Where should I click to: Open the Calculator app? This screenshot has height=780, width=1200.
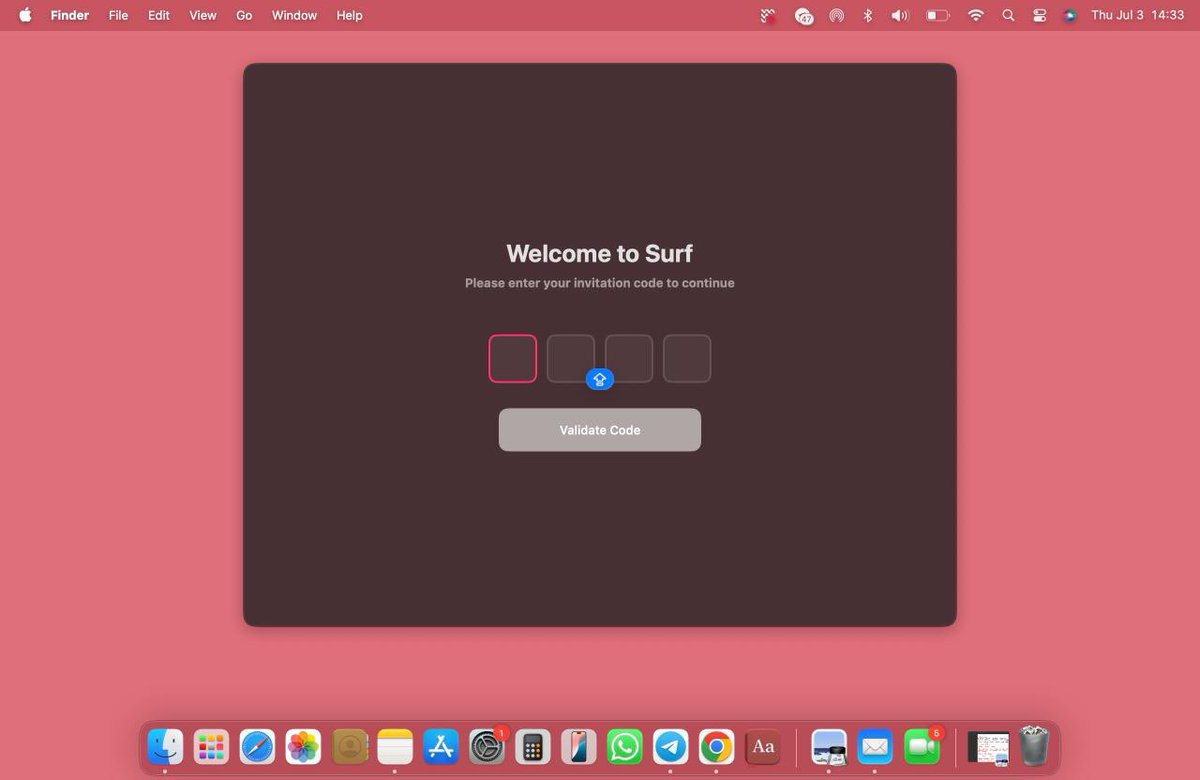(532, 746)
